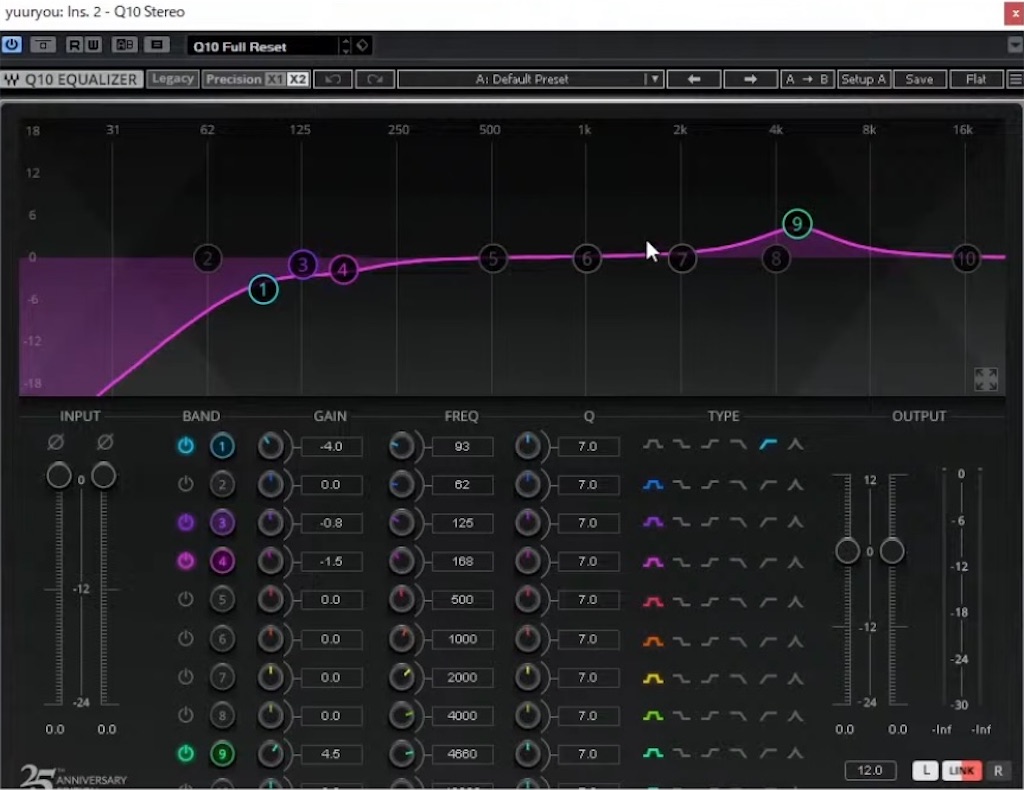Screen dimensions: 1024x790
Task: Select high shelf type for band 5
Action: coord(710,601)
